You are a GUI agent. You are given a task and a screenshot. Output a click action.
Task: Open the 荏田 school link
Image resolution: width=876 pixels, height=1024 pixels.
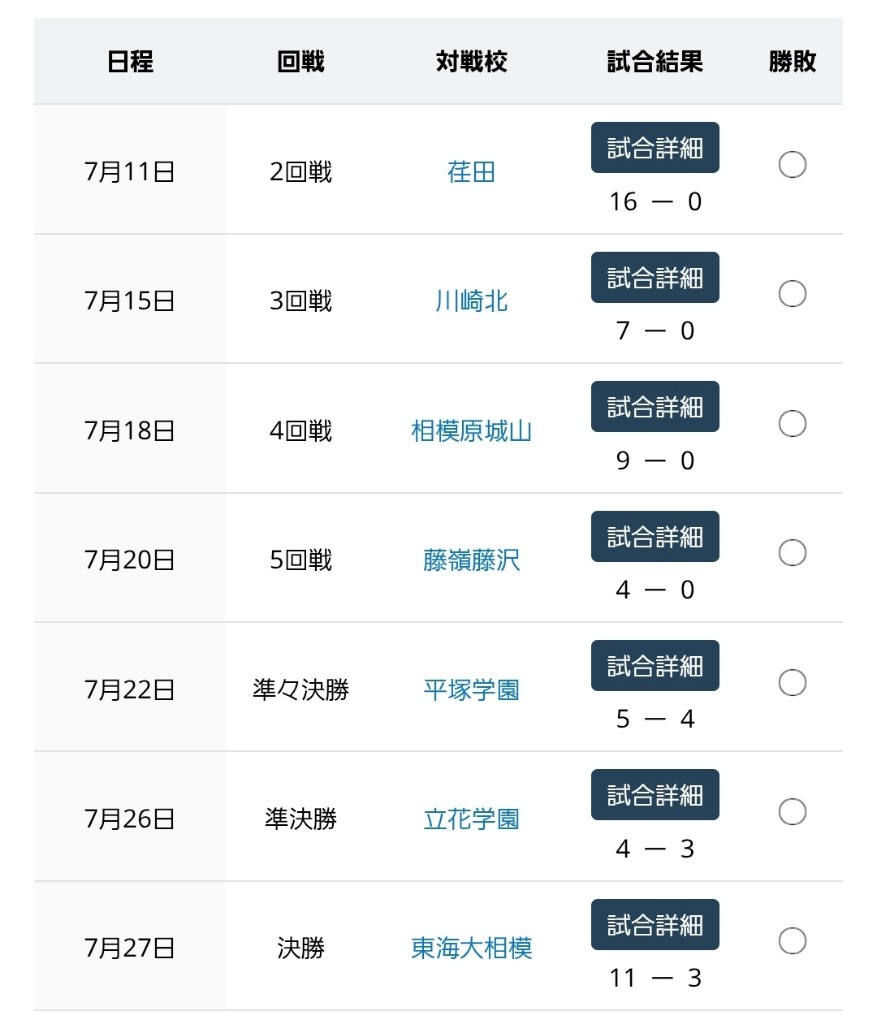(471, 172)
